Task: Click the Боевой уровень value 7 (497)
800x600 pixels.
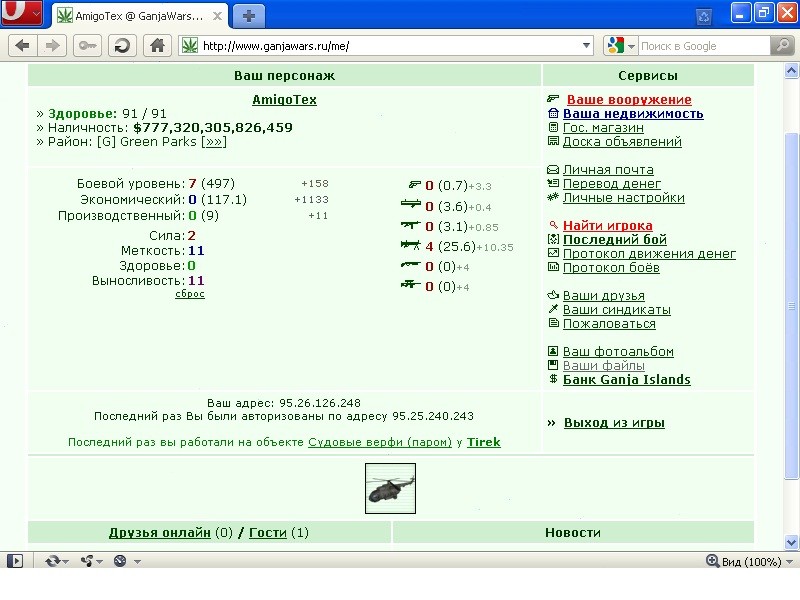Action: coord(211,183)
